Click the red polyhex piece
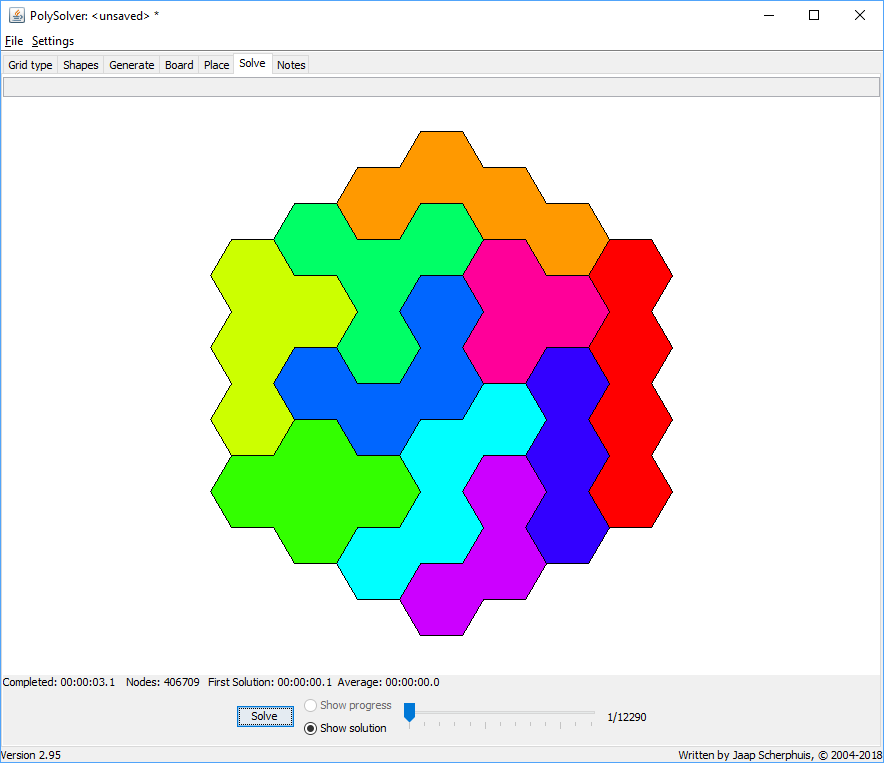 (631, 383)
